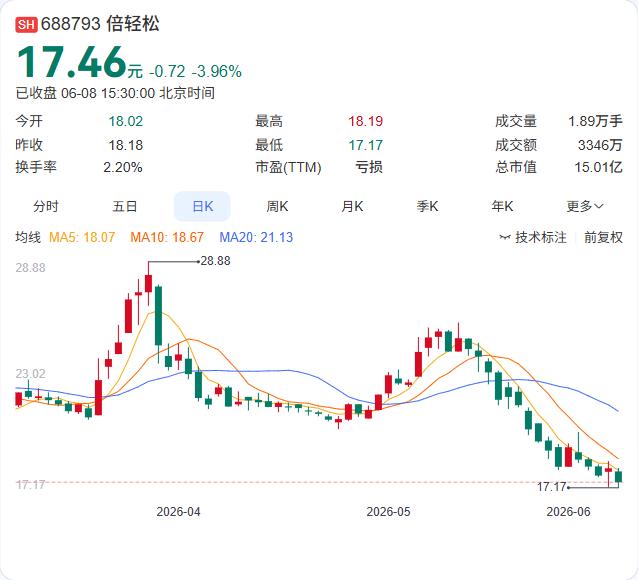Image resolution: width=638 pixels, height=580 pixels.
Task: Click the MA10: 18.67 legend label
Action: (167, 237)
